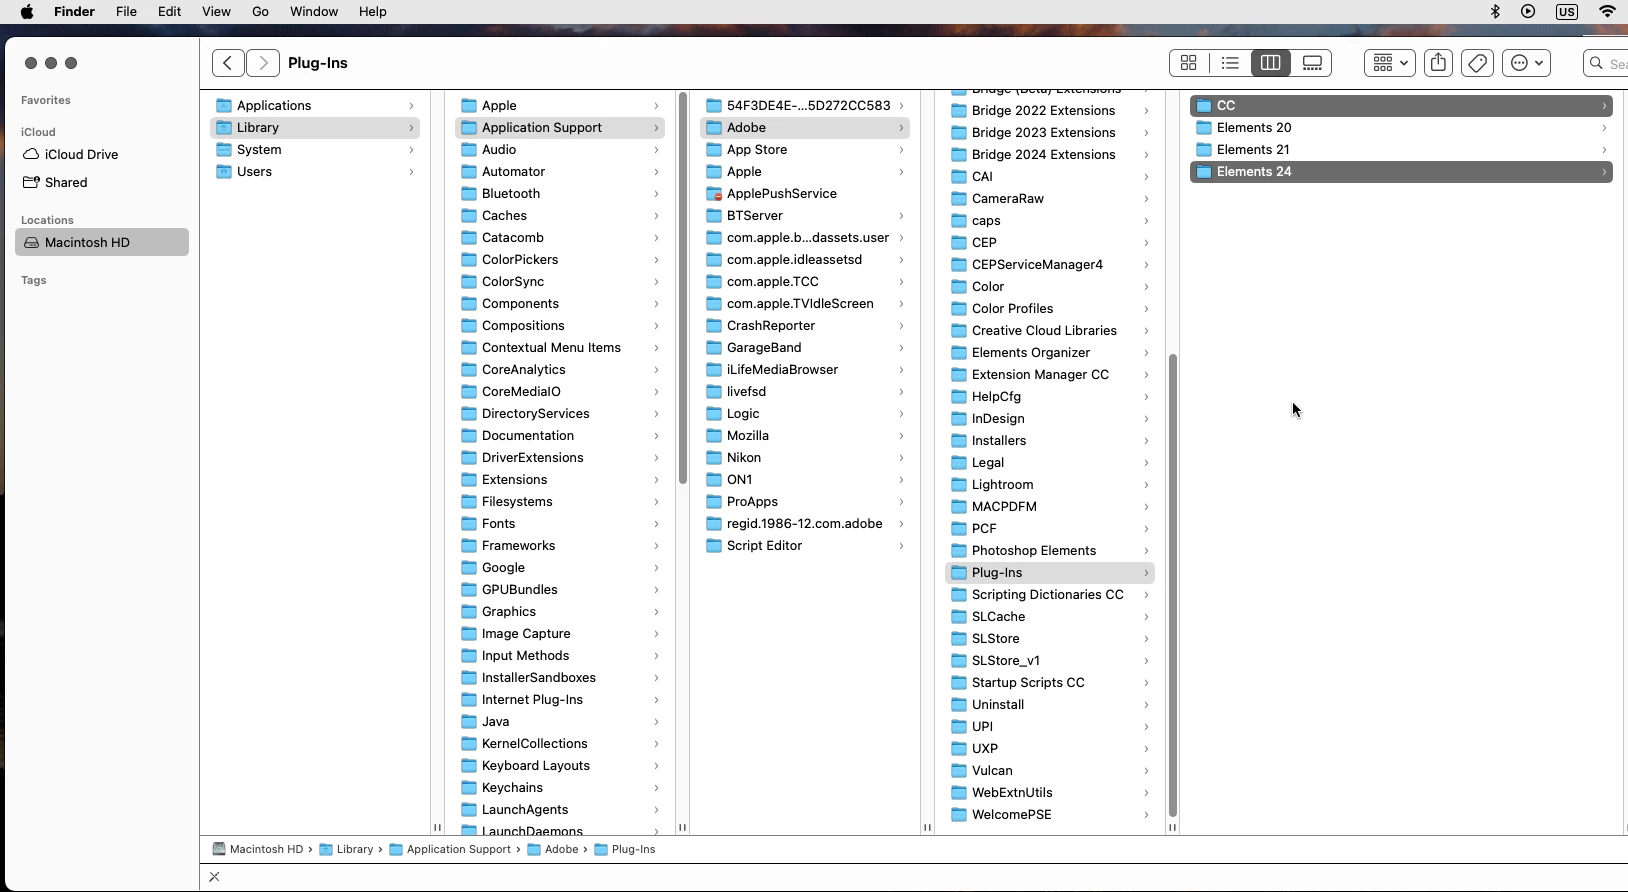Close the bottom bar X button
1628x892 pixels.
click(x=214, y=877)
